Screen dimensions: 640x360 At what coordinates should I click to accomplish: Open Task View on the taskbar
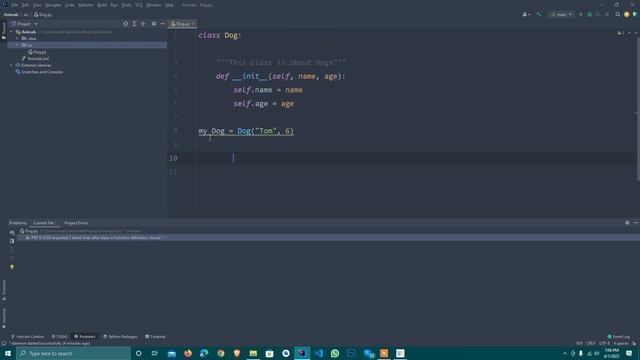(x=155, y=353)
